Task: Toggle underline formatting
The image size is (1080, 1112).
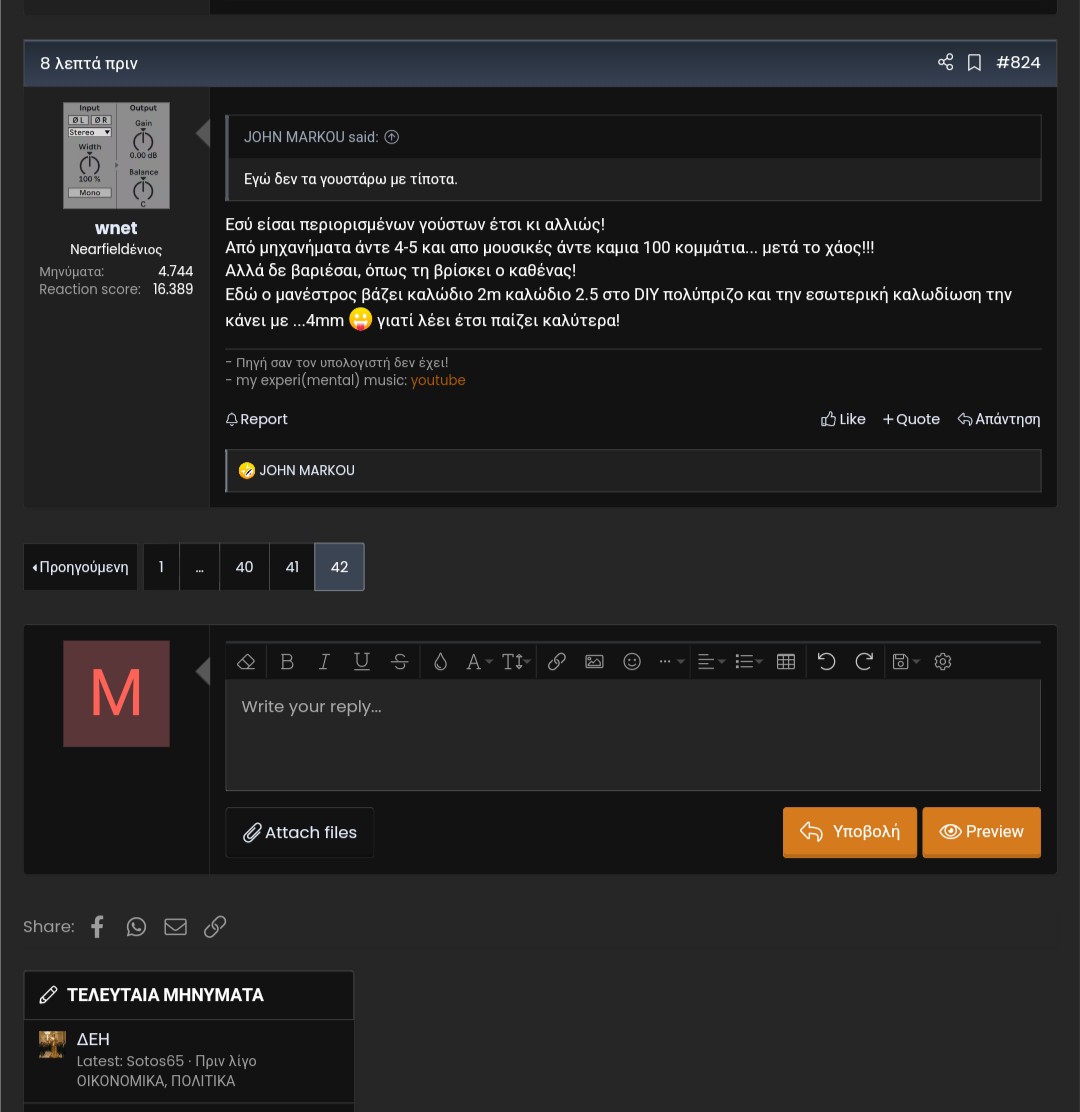Action: pyautogui.click(x=362, y=662)
